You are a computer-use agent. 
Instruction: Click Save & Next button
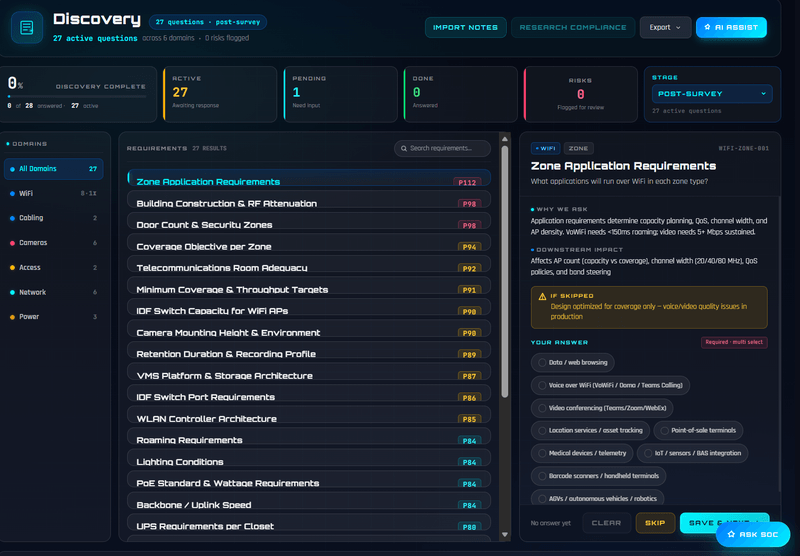724,523
